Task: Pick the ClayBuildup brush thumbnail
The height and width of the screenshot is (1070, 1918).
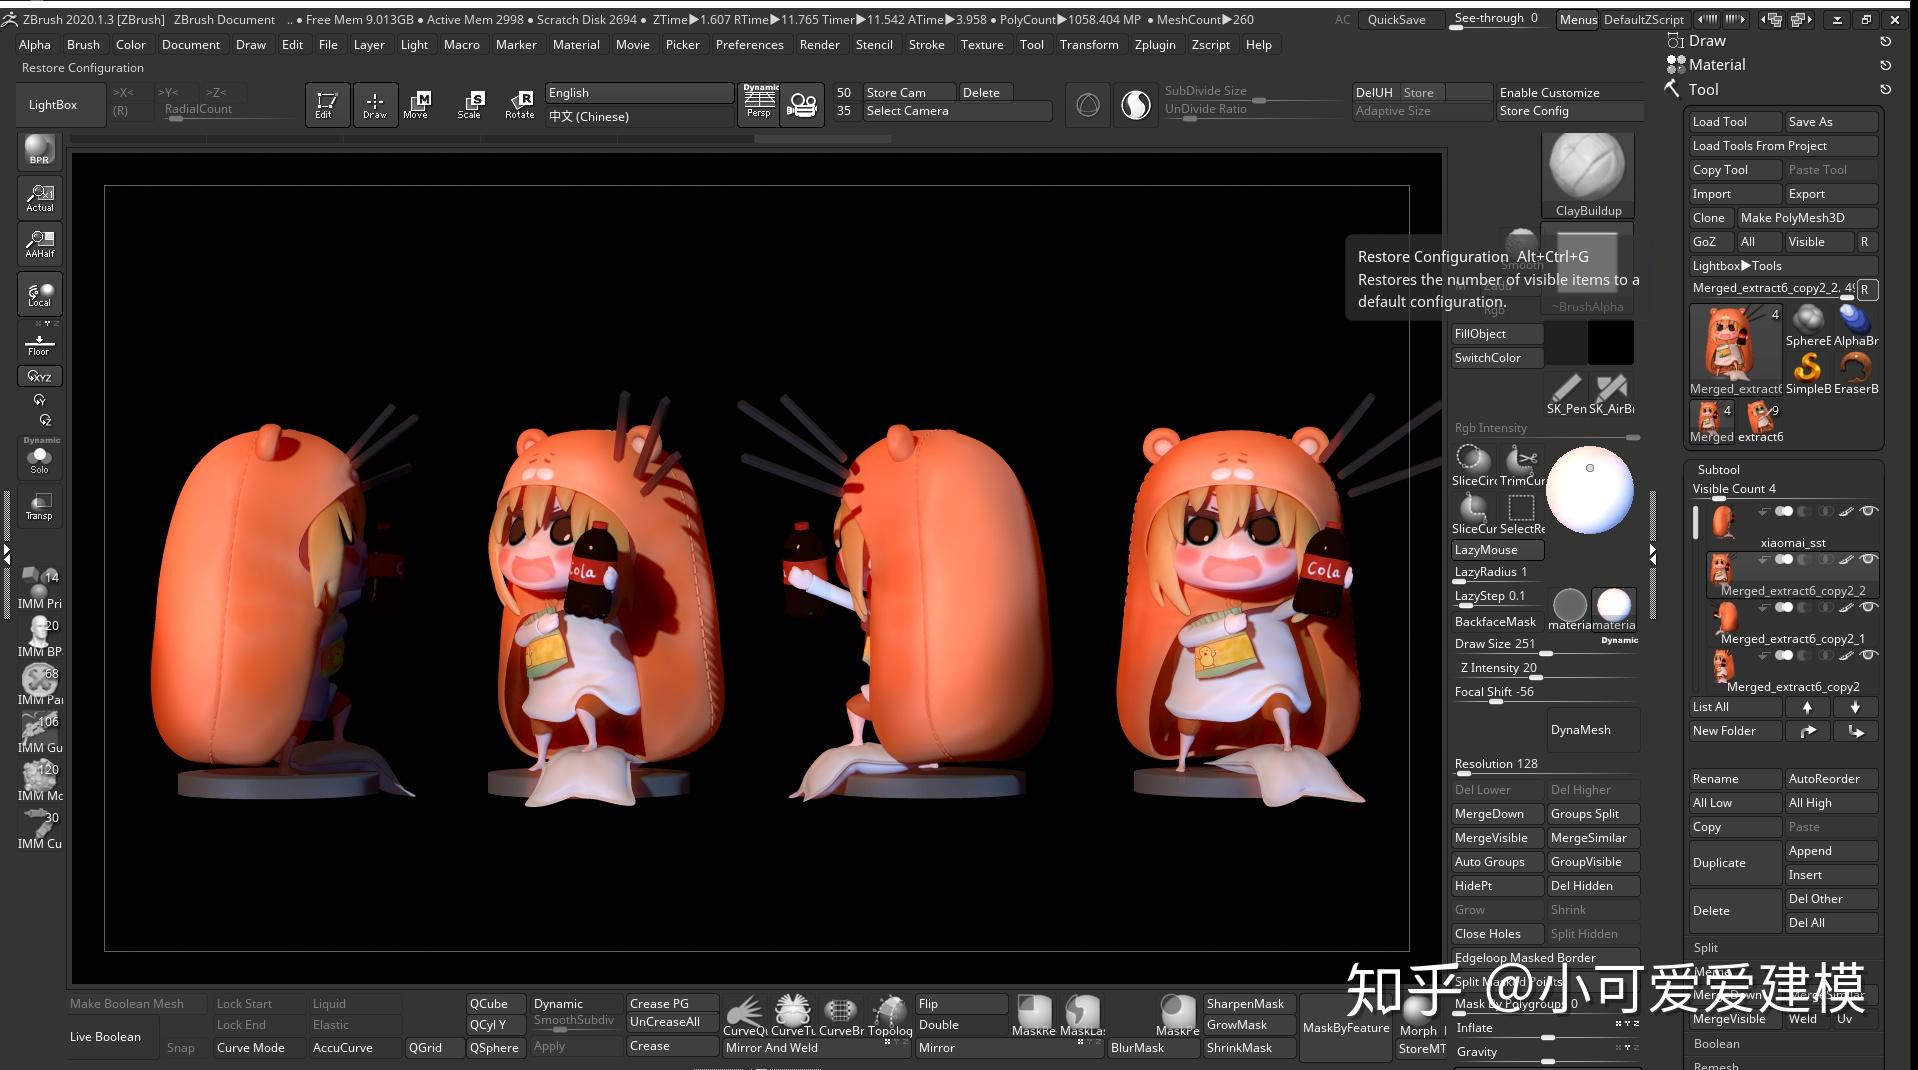Action: point(1588,174)
